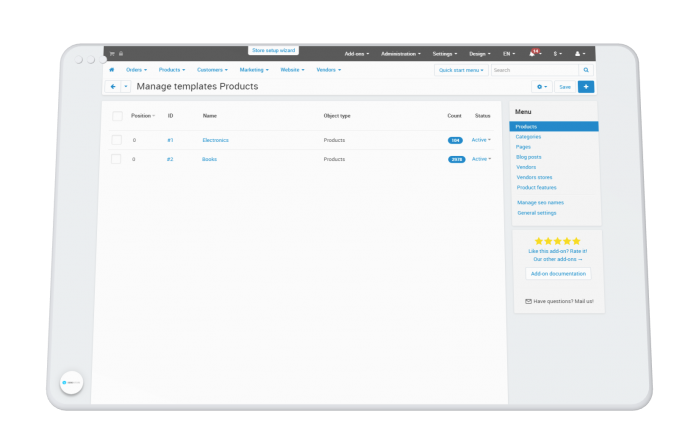Open the gear actions menu
Screen dimensions: 700x445
[x=542, y=87]
